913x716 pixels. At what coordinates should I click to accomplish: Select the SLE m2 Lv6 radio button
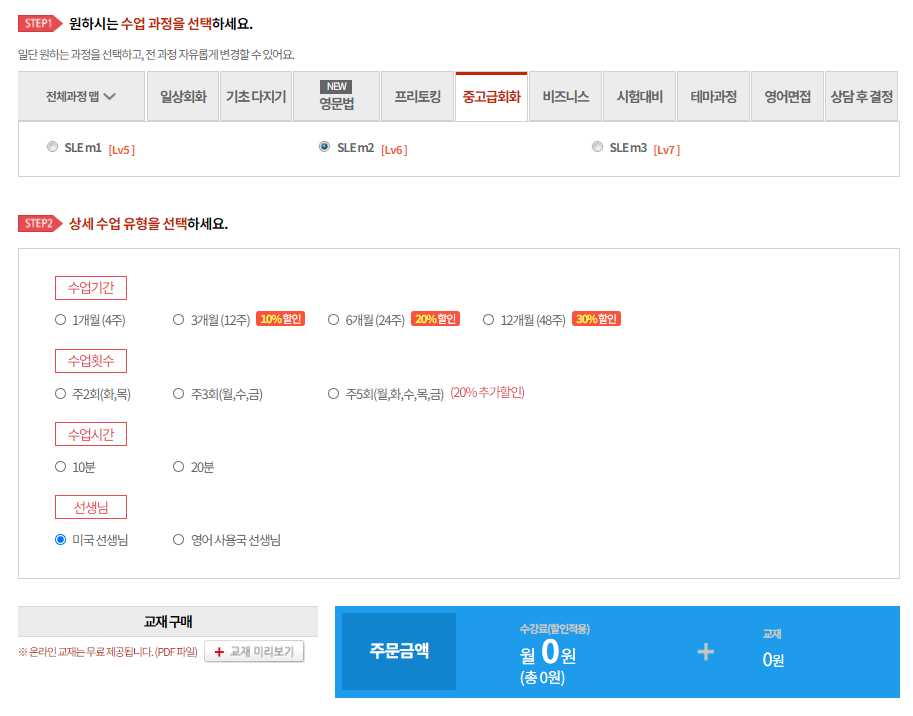pyautogui.click(x=324, y=147)
